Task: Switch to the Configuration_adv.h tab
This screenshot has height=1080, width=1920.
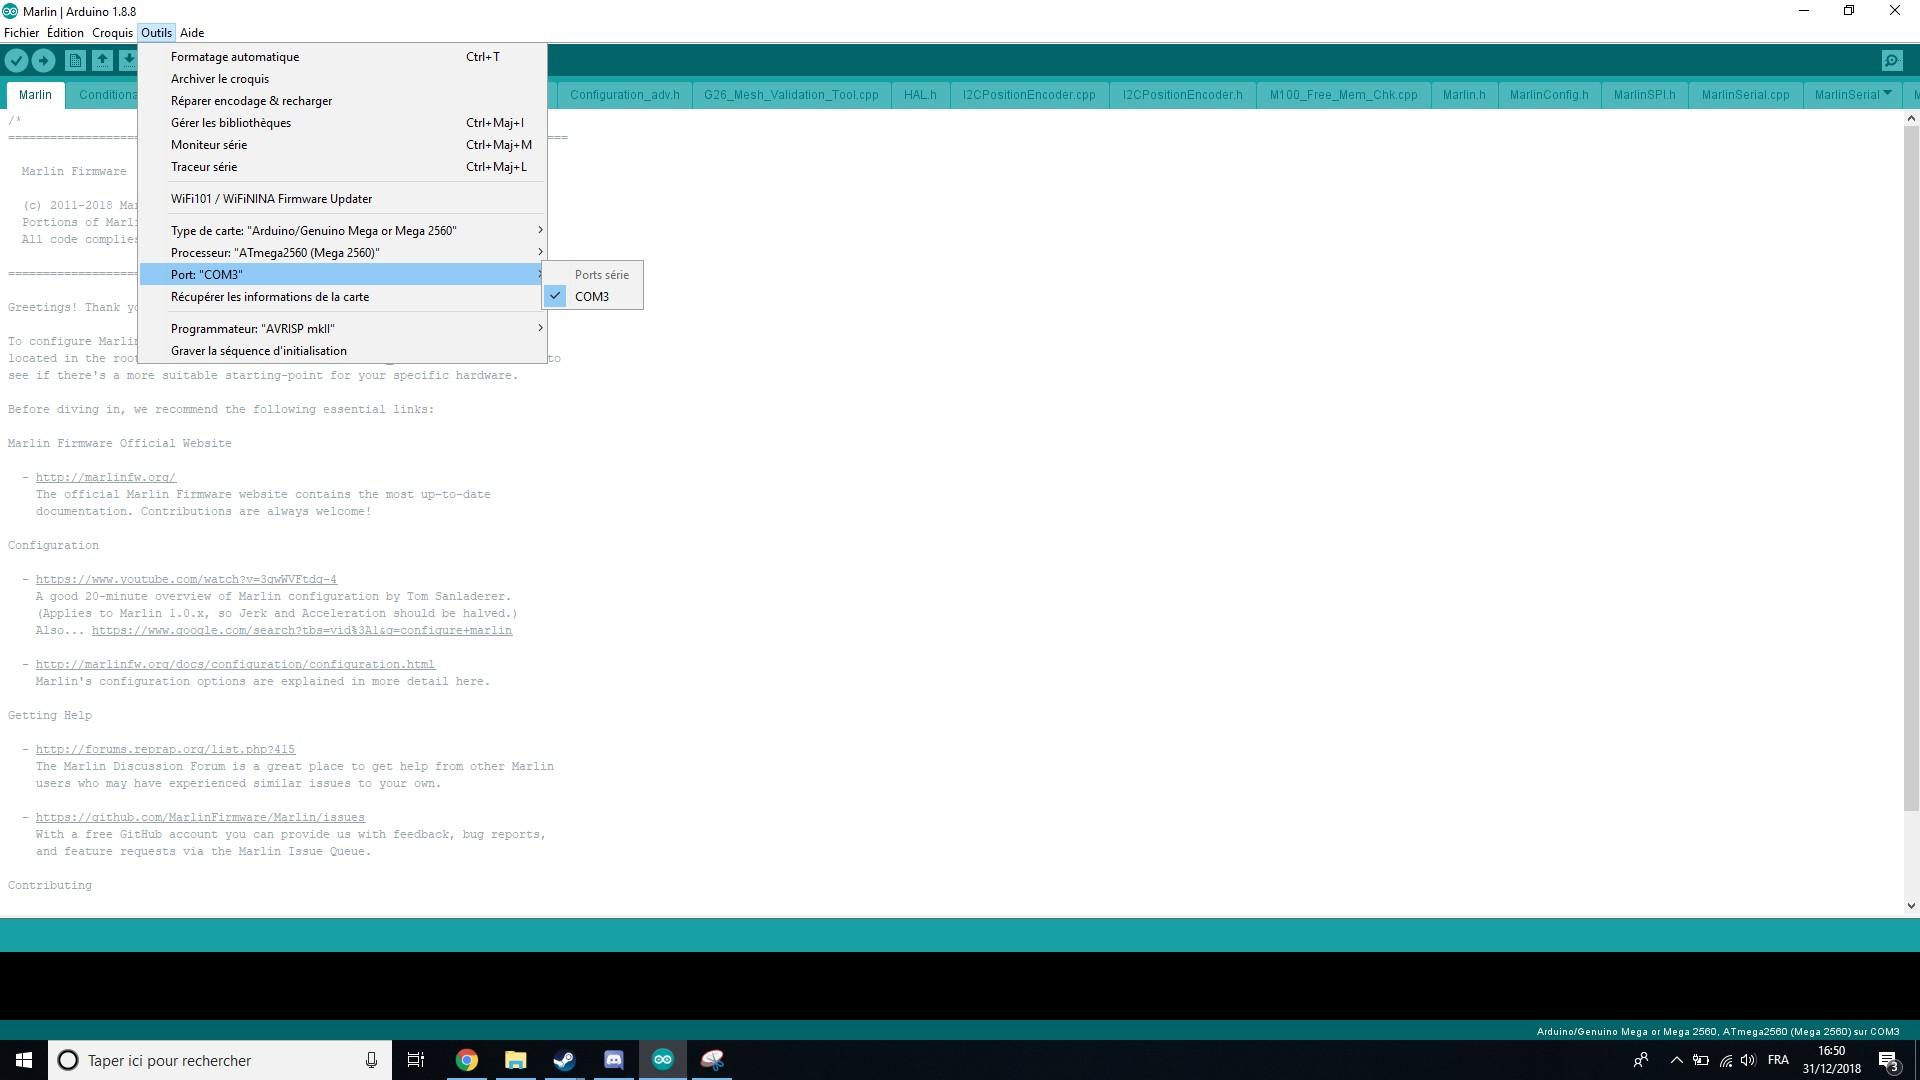Action: click(624, 95)
